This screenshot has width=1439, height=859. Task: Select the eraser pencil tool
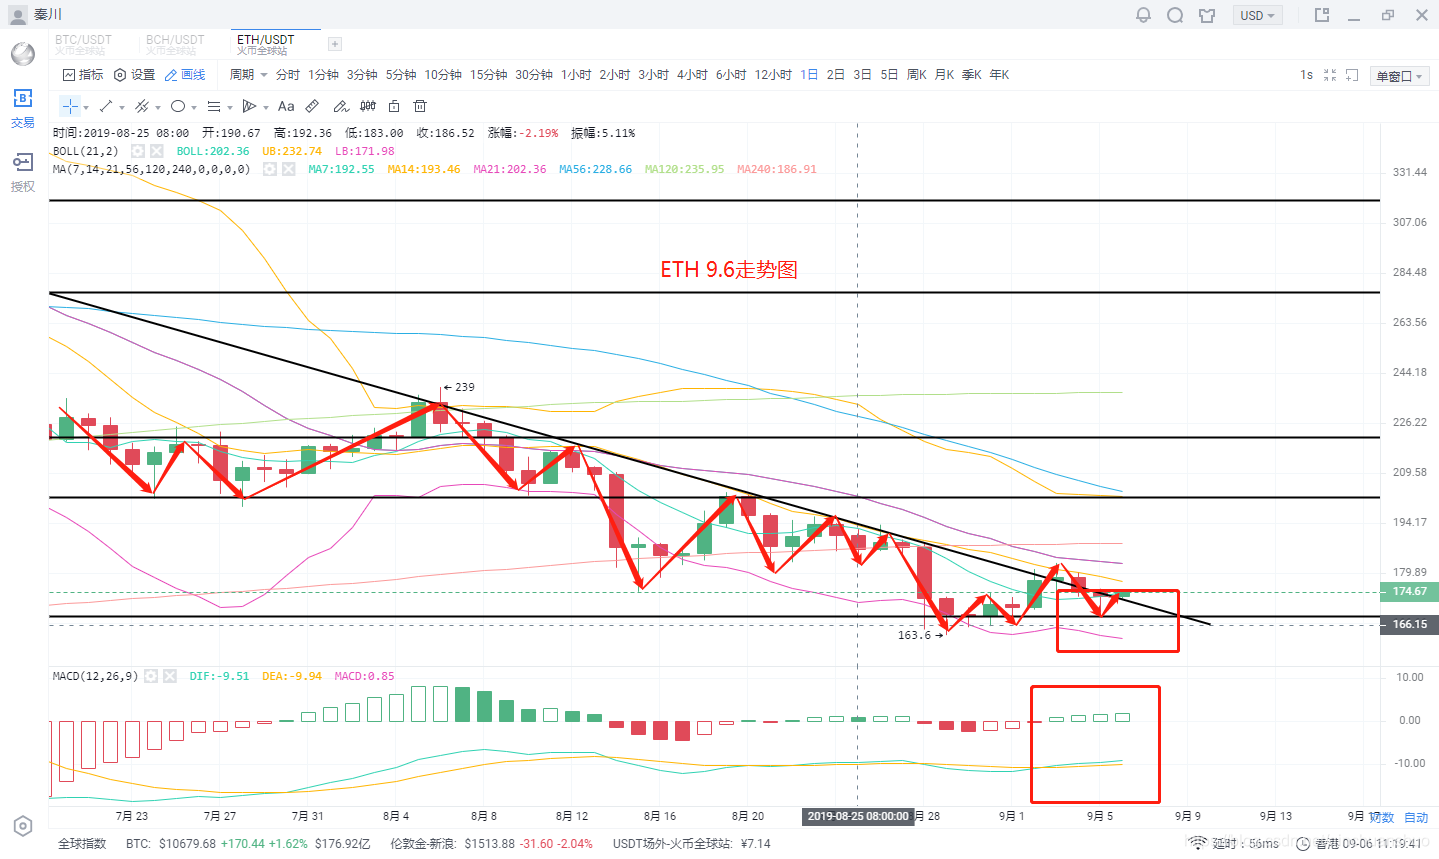click(341, 106)
